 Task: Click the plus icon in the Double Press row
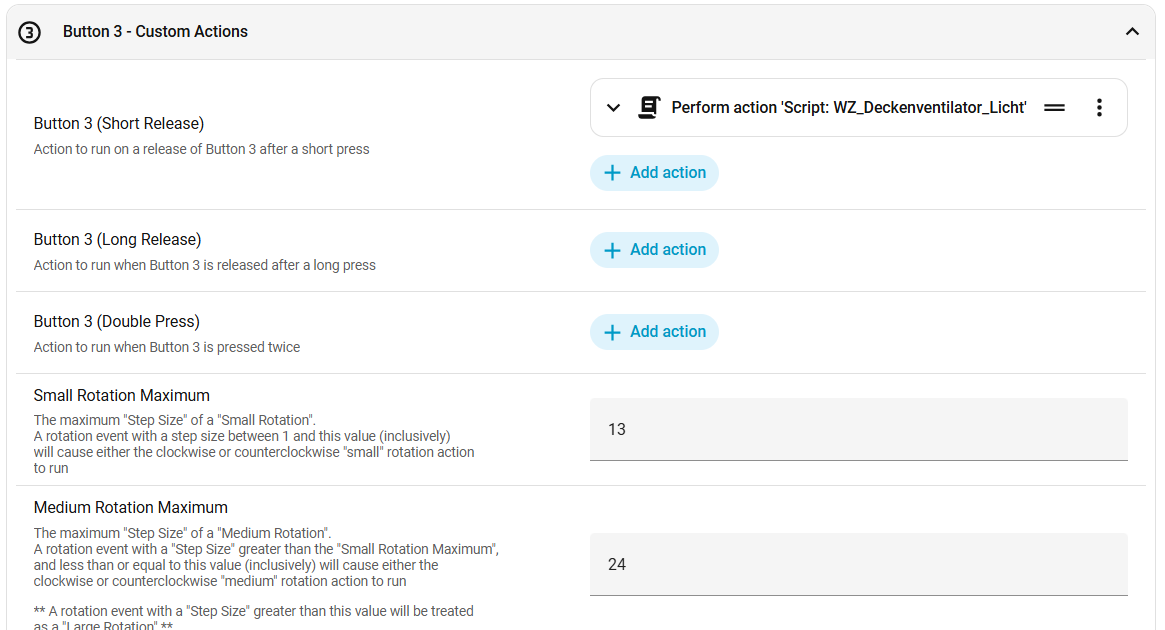(x=613, y=332)
